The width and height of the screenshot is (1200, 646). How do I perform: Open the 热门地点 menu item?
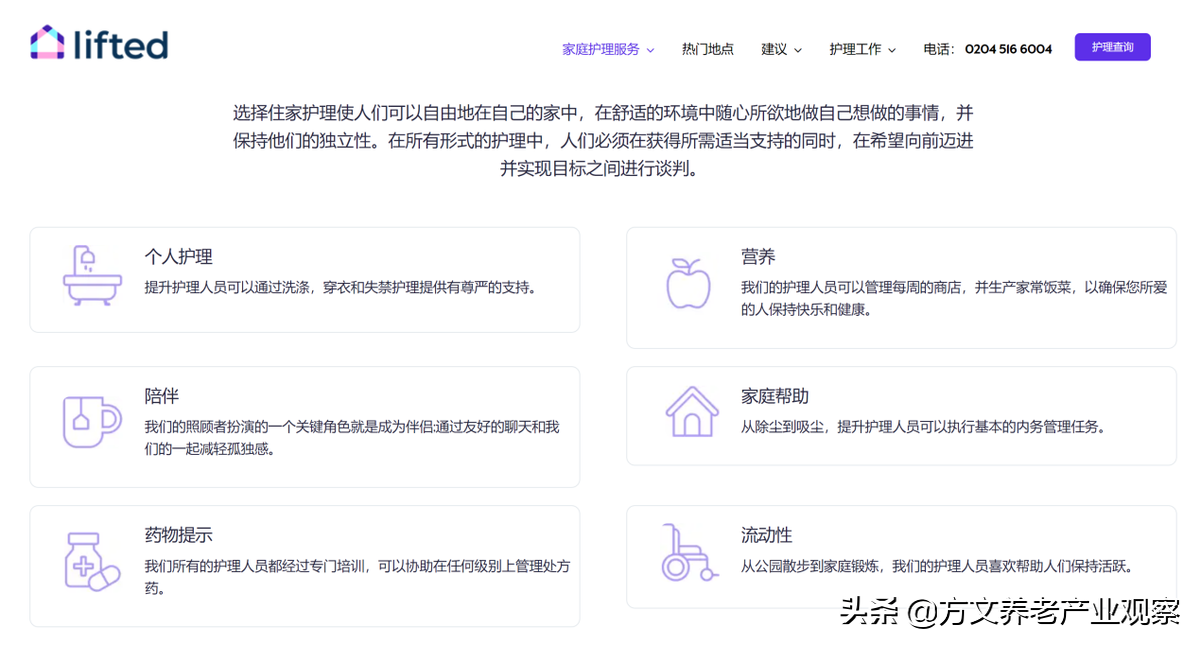pos(707,48)
